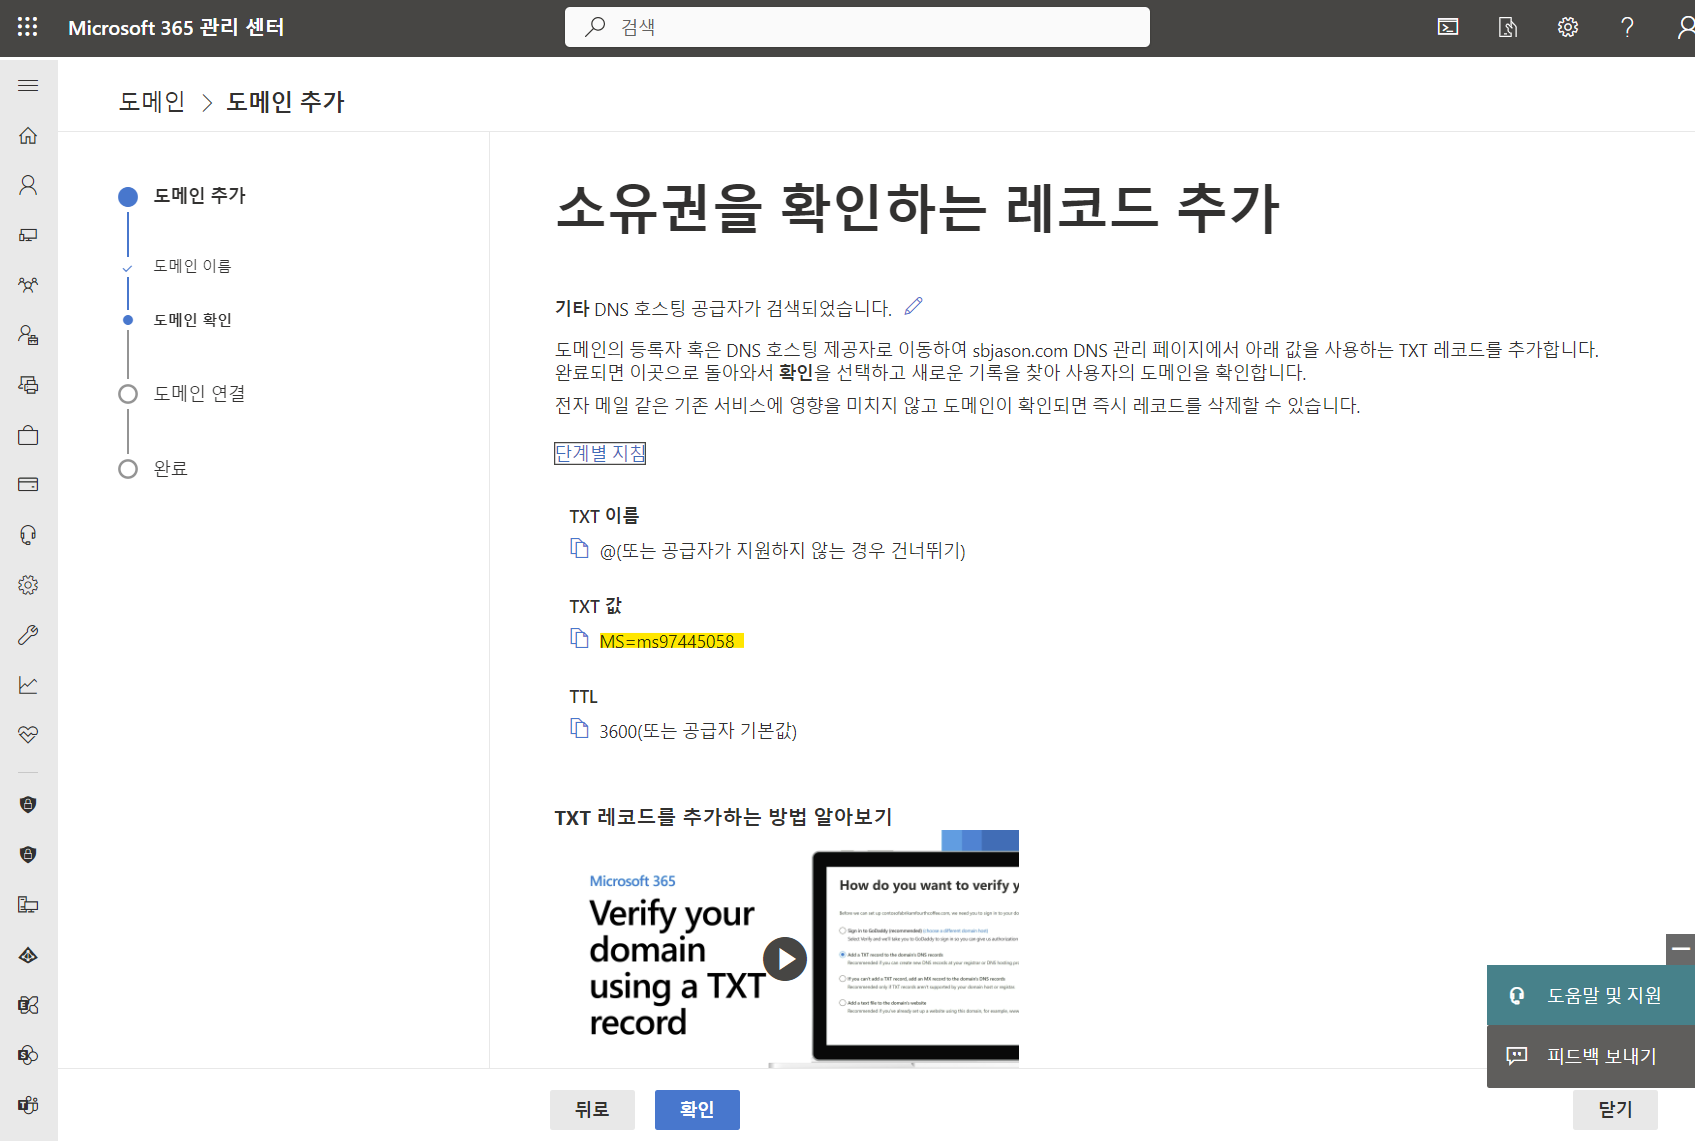Click the highlighted MS=ms97445058 text
1695x1141 pixels.
(667, 641)
